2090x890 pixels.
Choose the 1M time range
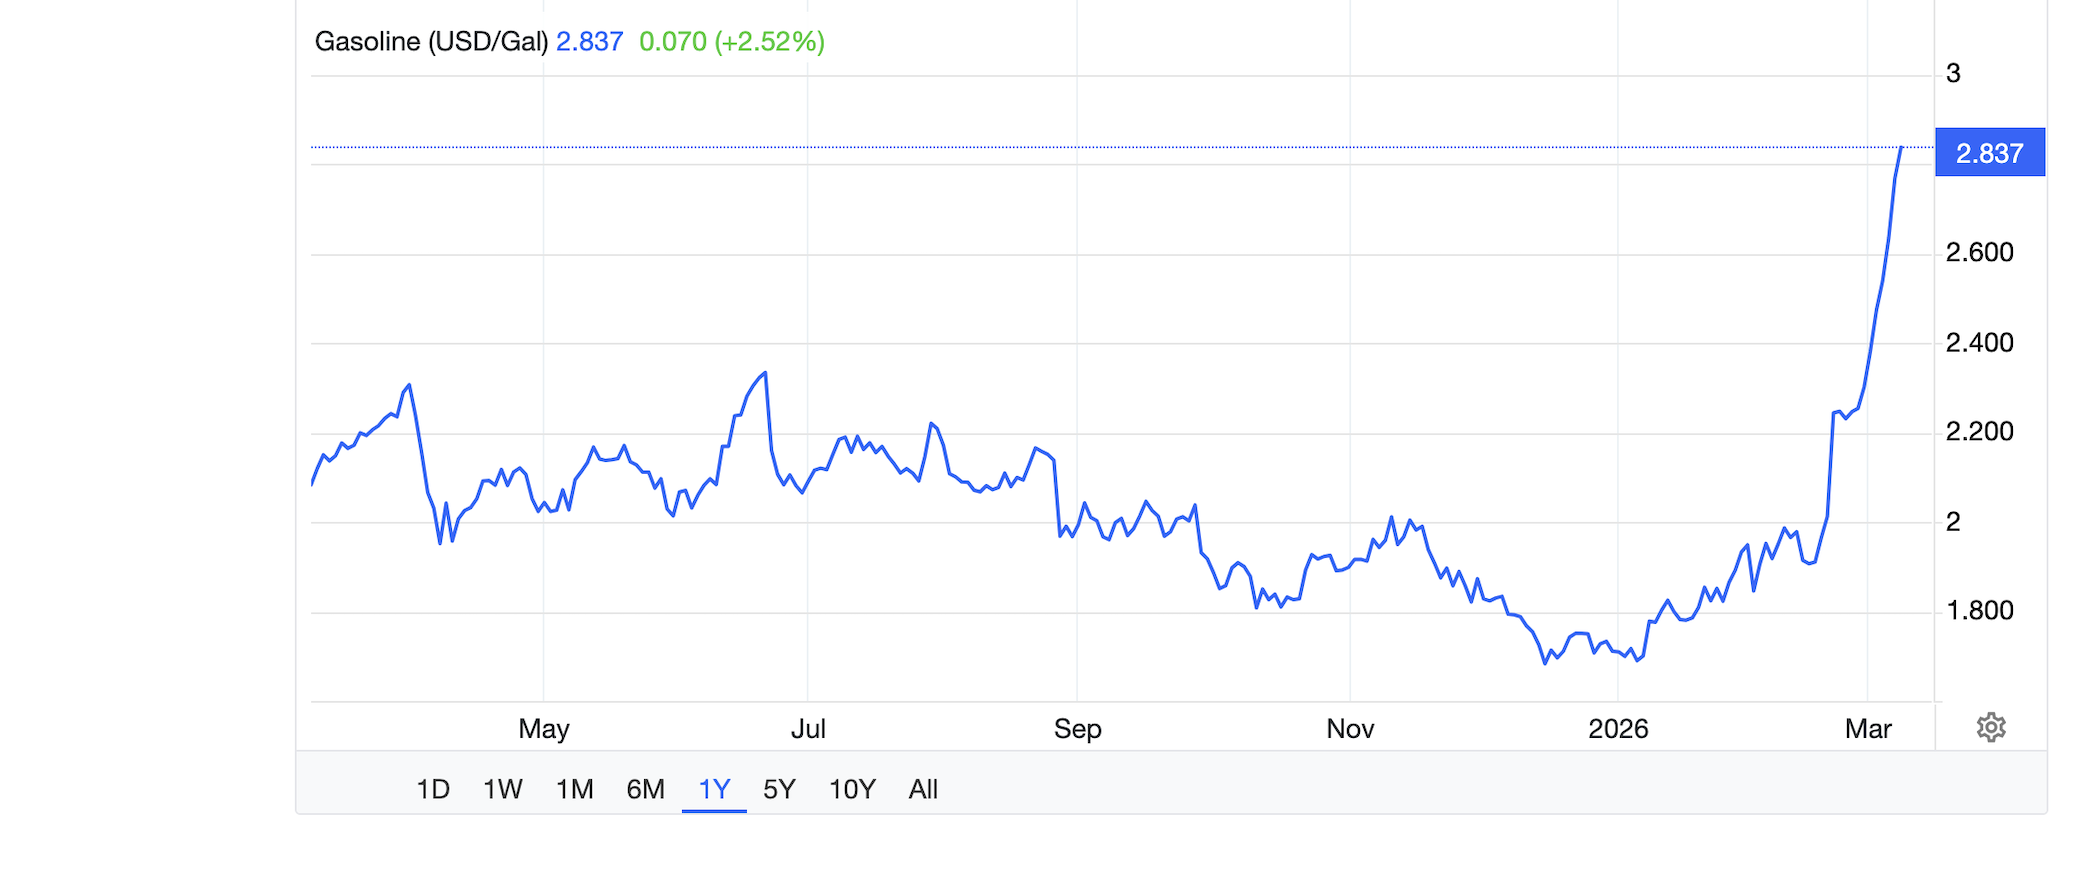click(x=574, y=789)
